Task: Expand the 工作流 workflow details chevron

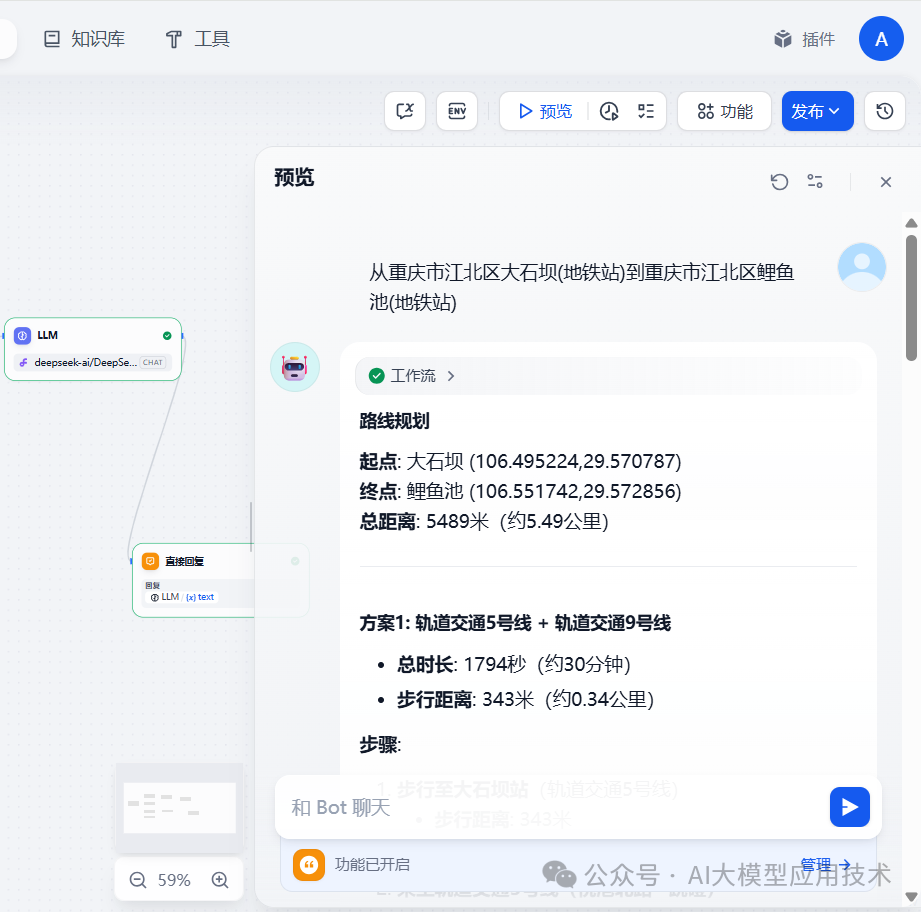Action: pos(450,376)
